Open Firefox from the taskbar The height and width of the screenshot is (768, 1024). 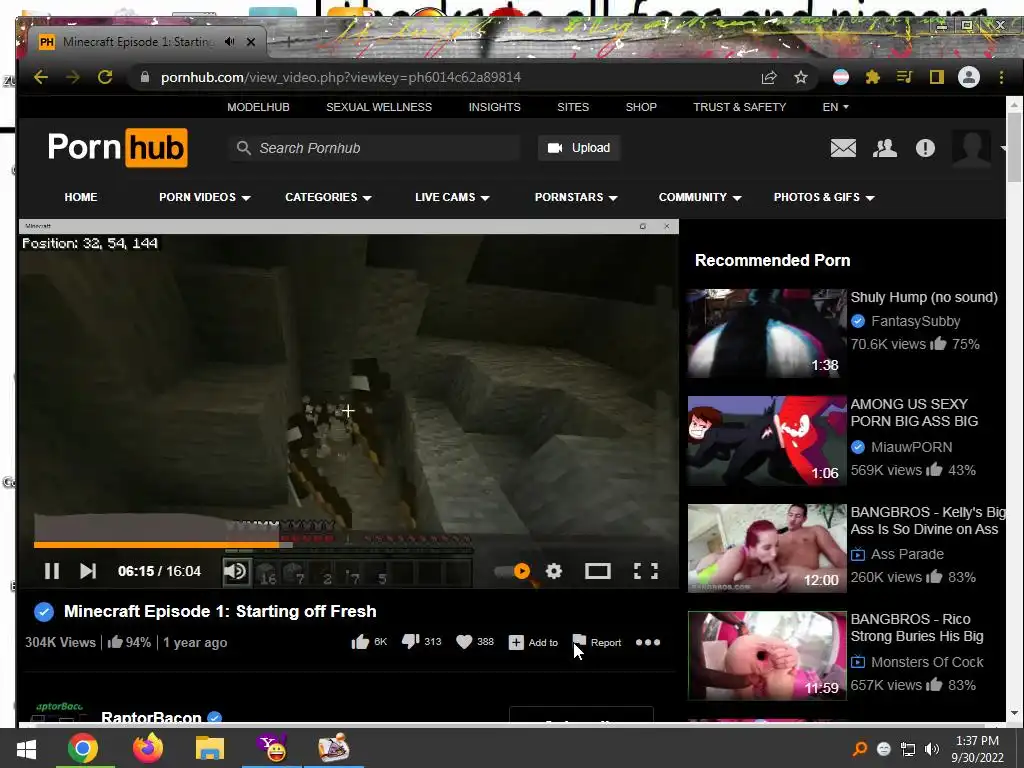tap(148, 748)
